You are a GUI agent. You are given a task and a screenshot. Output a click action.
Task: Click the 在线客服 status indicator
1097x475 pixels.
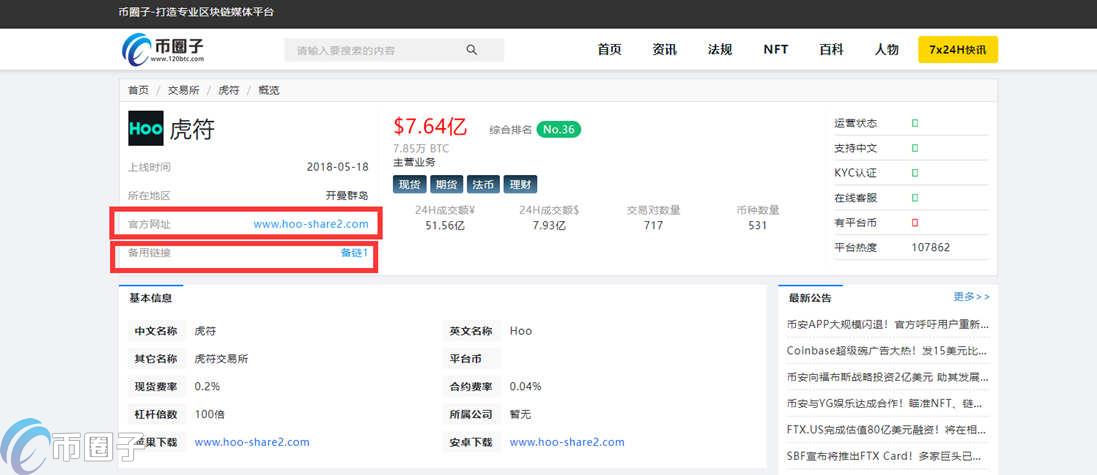tap(914, 198)
